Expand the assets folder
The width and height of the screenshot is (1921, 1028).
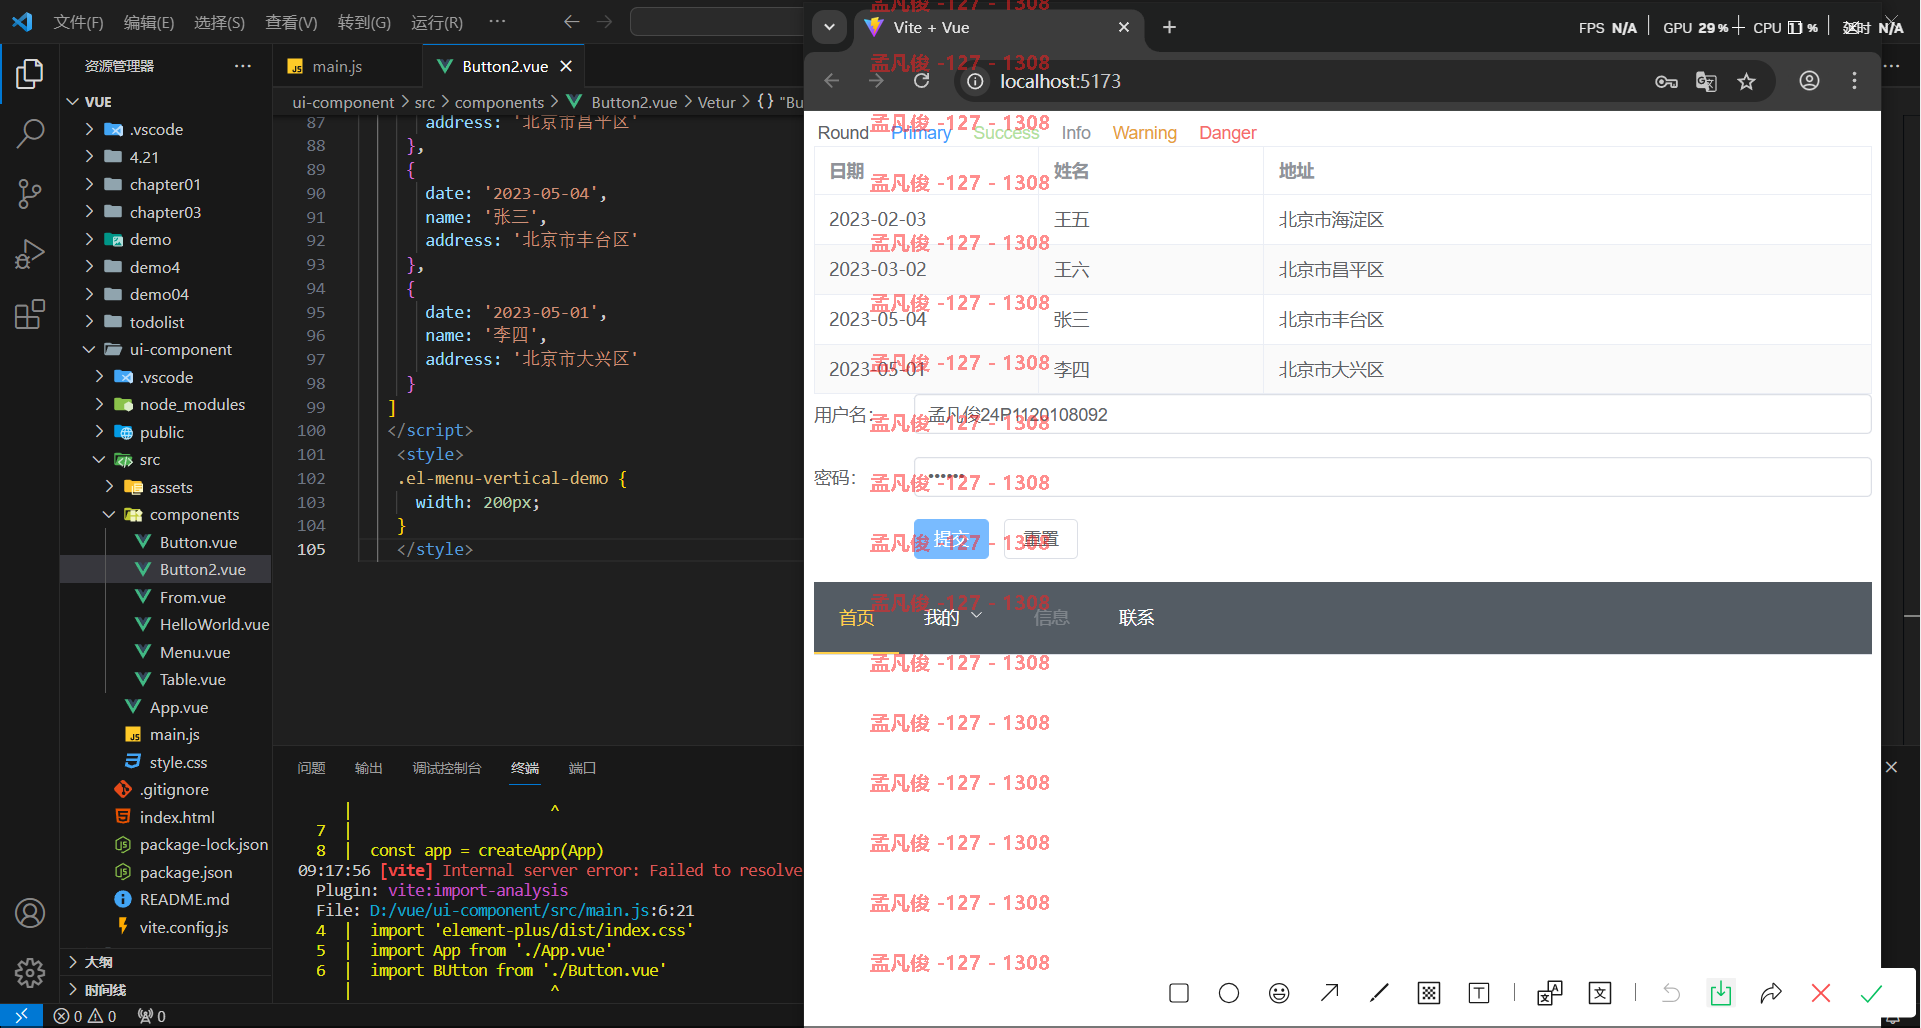point(171,487)
